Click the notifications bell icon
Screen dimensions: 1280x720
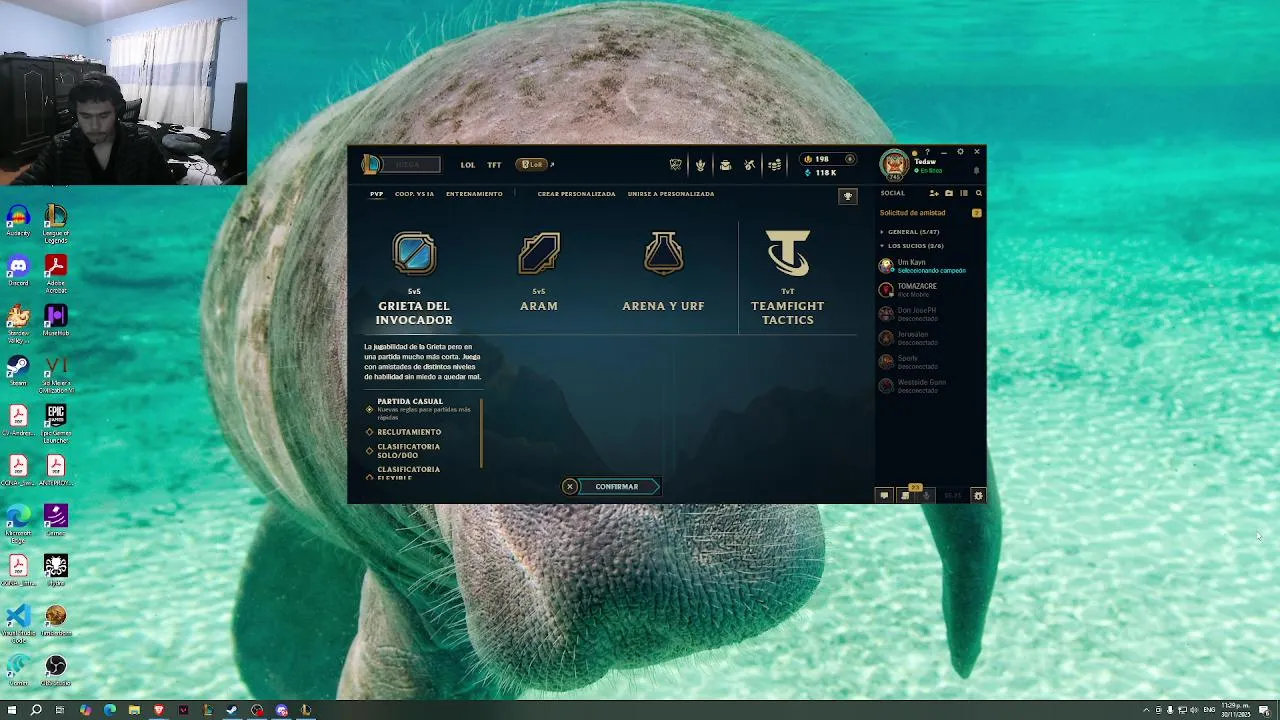[976, 170]
